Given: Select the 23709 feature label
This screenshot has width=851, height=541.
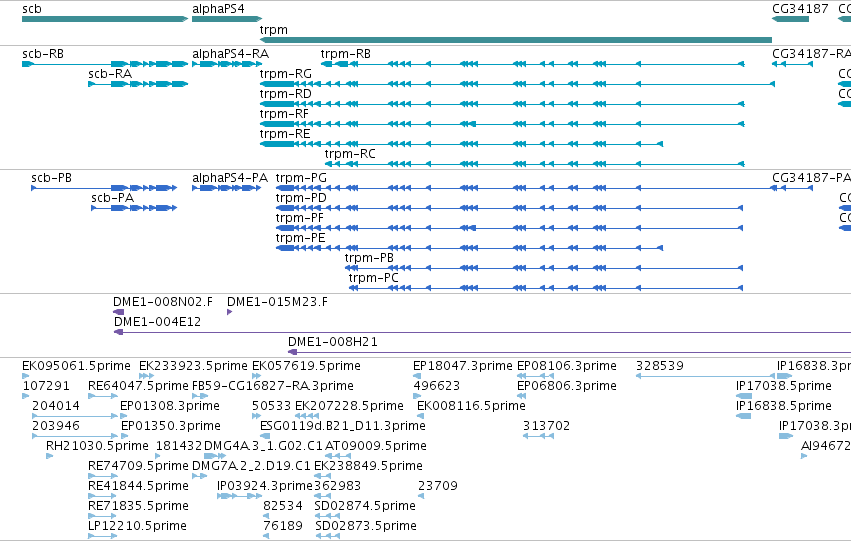Looking at the screenshot, I should click(438, 486).
